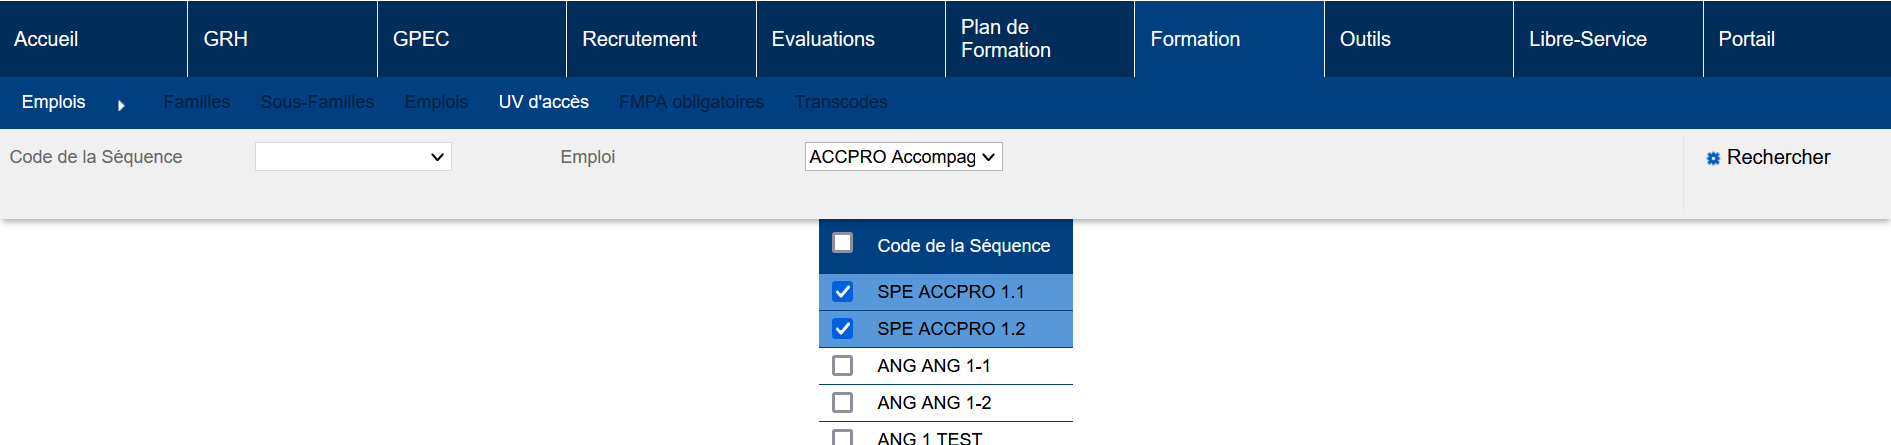The height and width of the screenshot is (445, 1891).
Task: Click the Rechercher button
Action: click(x=1777, y=157)
